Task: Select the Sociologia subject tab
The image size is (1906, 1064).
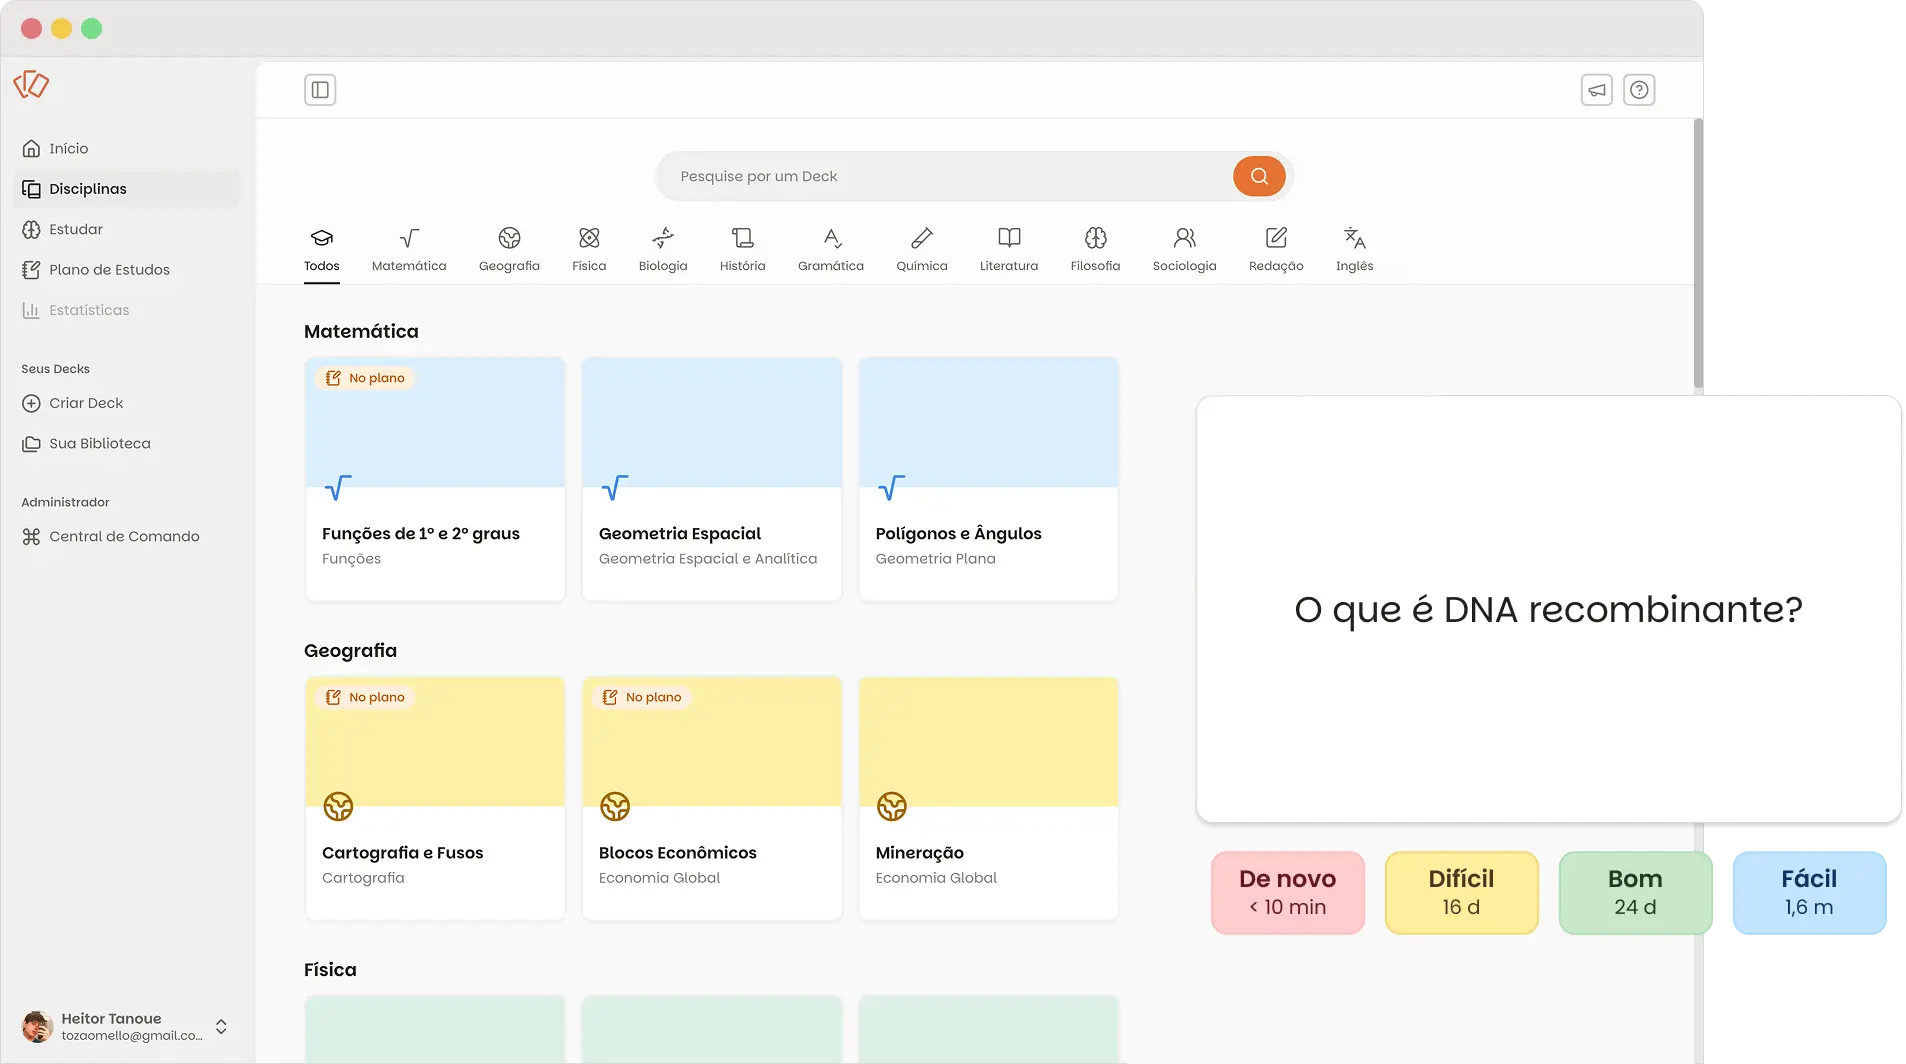Action: tap(1184, 250)
